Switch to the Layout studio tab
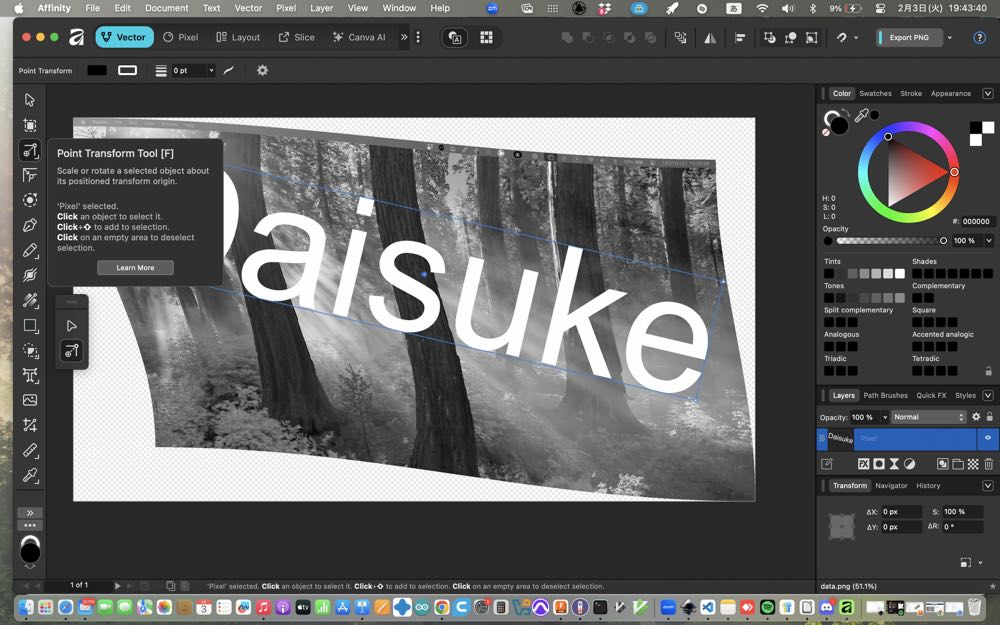The width and height of the screenshot is (1000, 625). pos(238,38)
